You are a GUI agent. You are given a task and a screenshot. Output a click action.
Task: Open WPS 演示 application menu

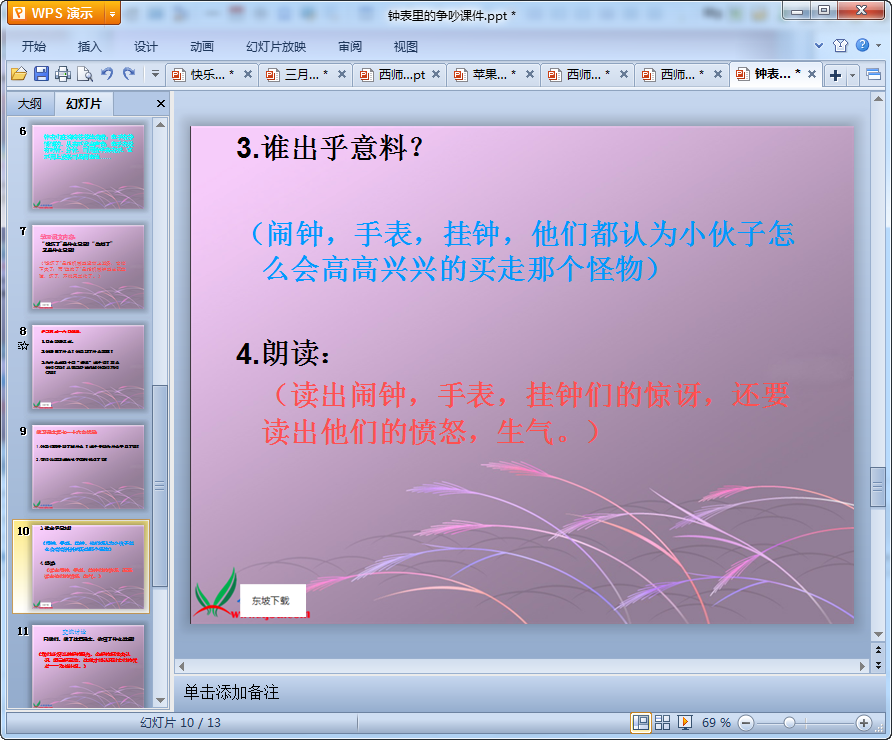point(56,13)
